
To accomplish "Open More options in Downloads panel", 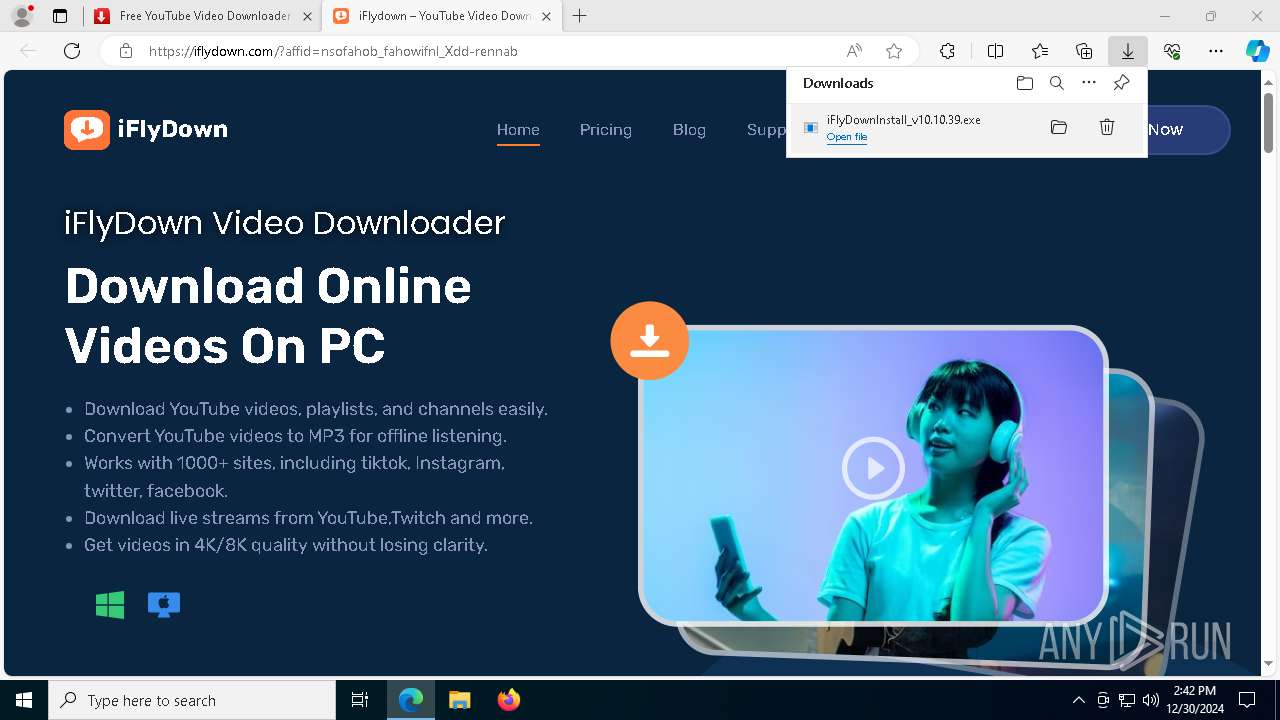I will point(1089,83).
